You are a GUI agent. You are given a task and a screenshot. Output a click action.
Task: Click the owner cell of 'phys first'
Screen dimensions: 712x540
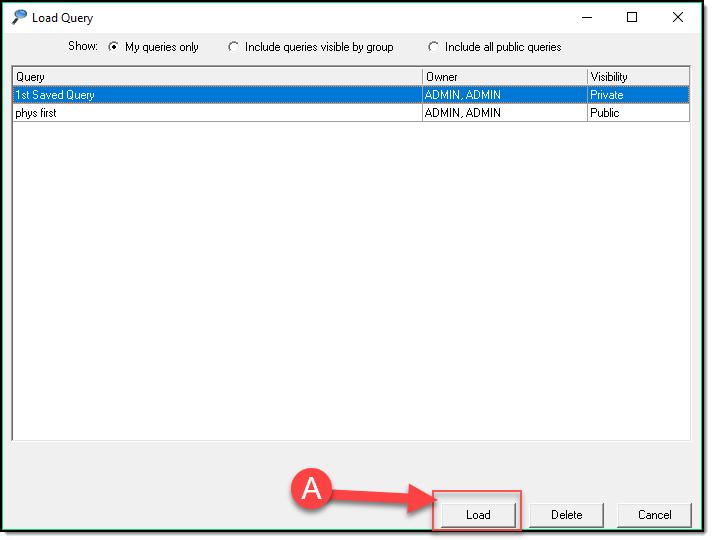click(463, 113)
